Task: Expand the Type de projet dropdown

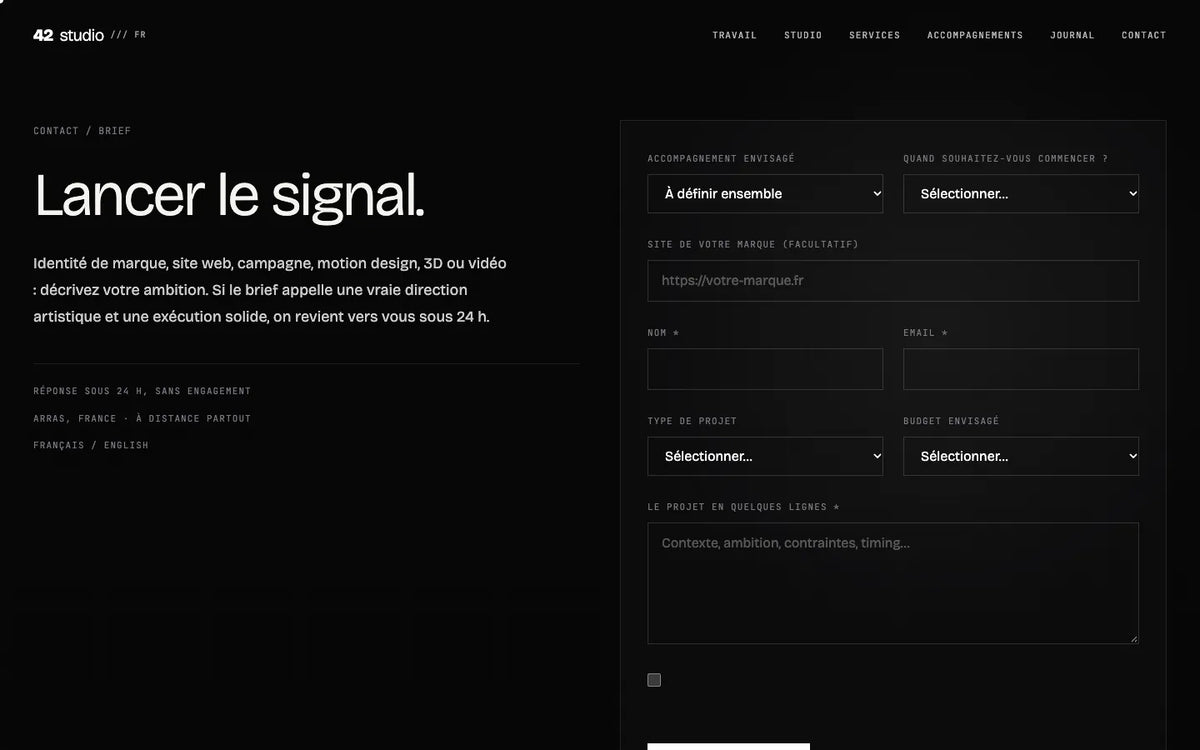Action: tap(765, 456)
